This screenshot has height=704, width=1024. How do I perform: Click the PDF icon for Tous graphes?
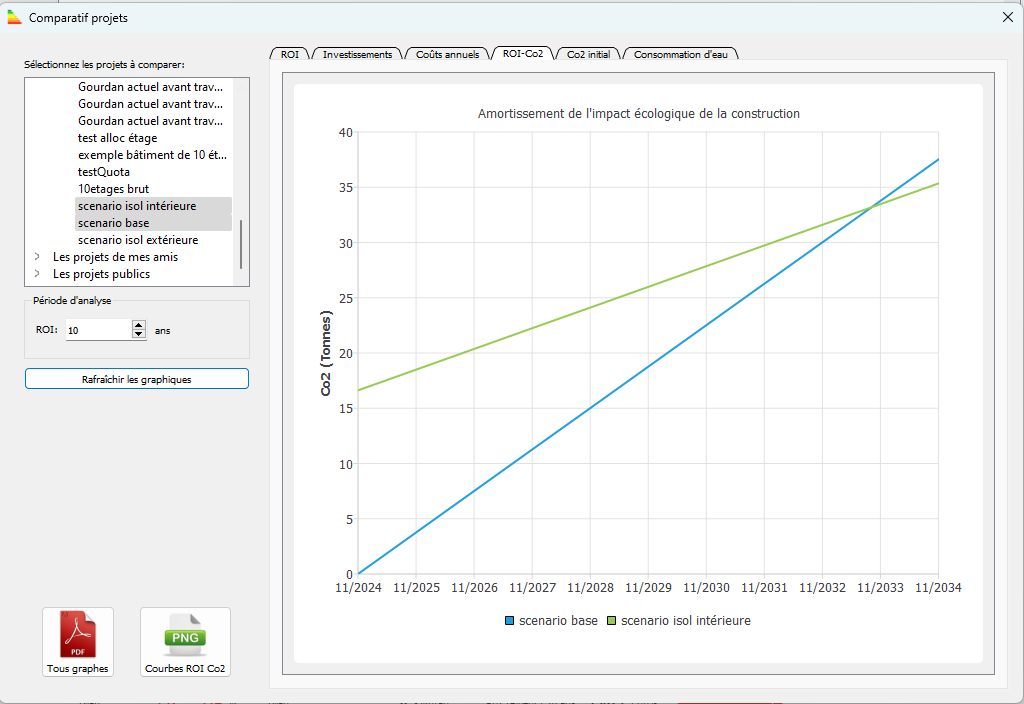[x=78, y=634]
